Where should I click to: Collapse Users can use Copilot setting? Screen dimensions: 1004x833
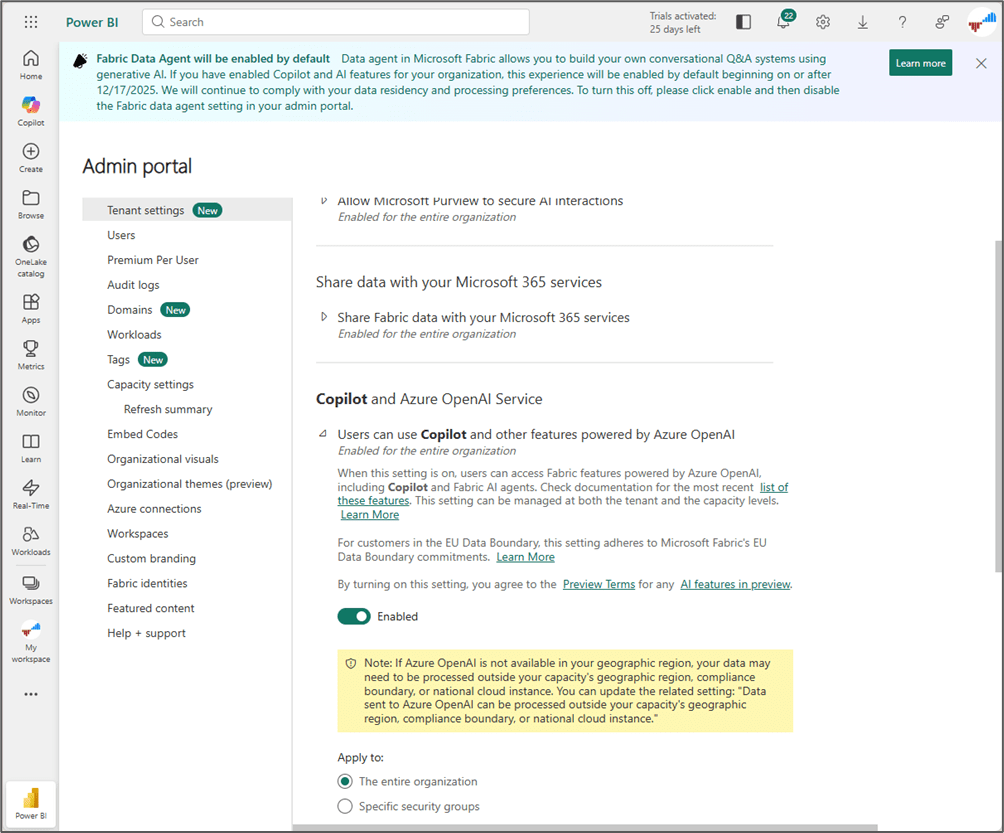(x=323, y=434)
